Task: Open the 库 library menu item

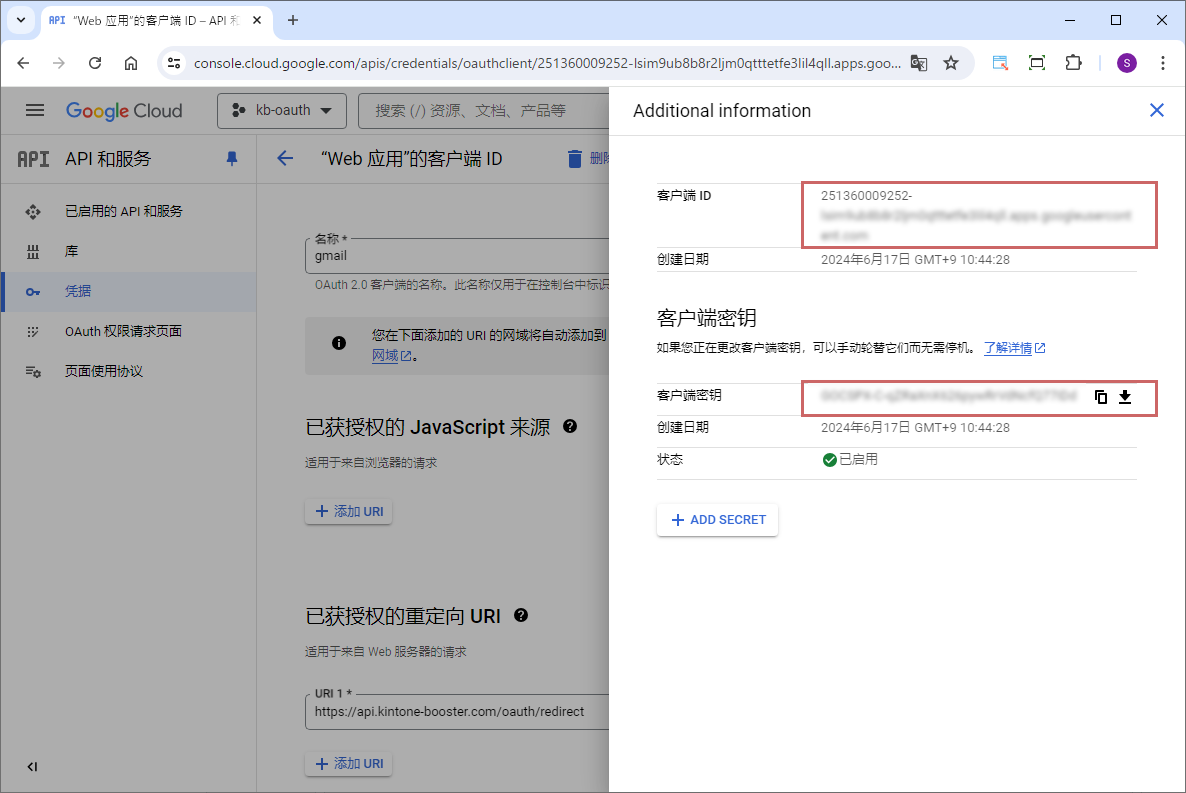Action: pyautogui.click(x=71, y=251)
